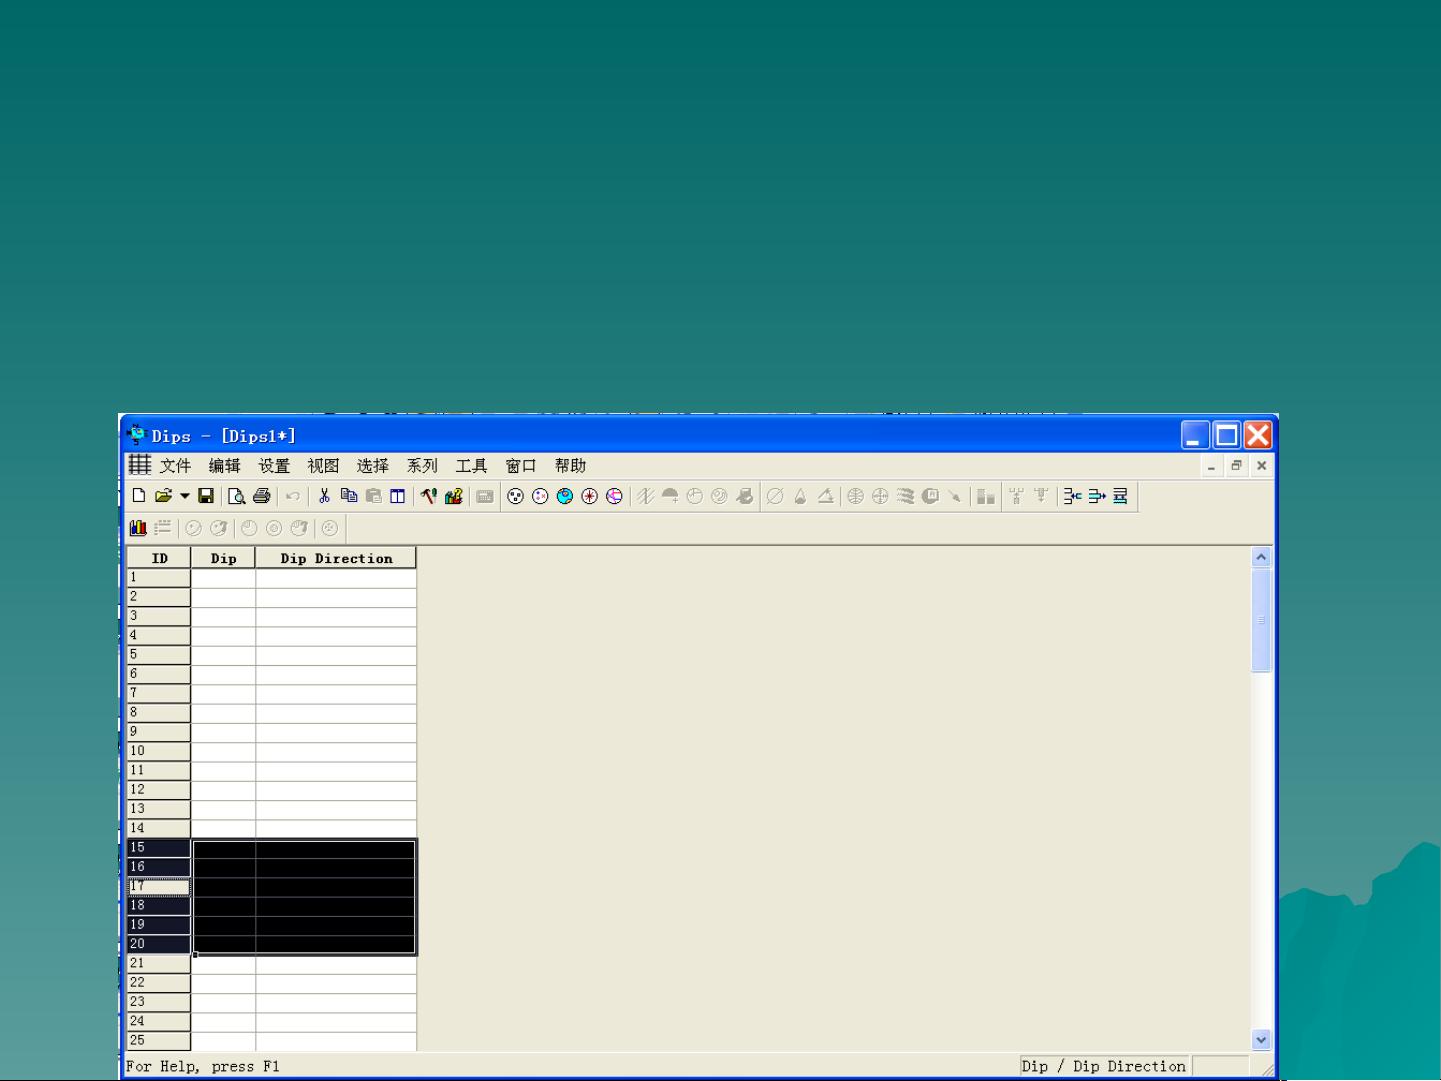1441x1081 pixels.
Task: Click the hammer tool icon
Action: click(429, 496)
